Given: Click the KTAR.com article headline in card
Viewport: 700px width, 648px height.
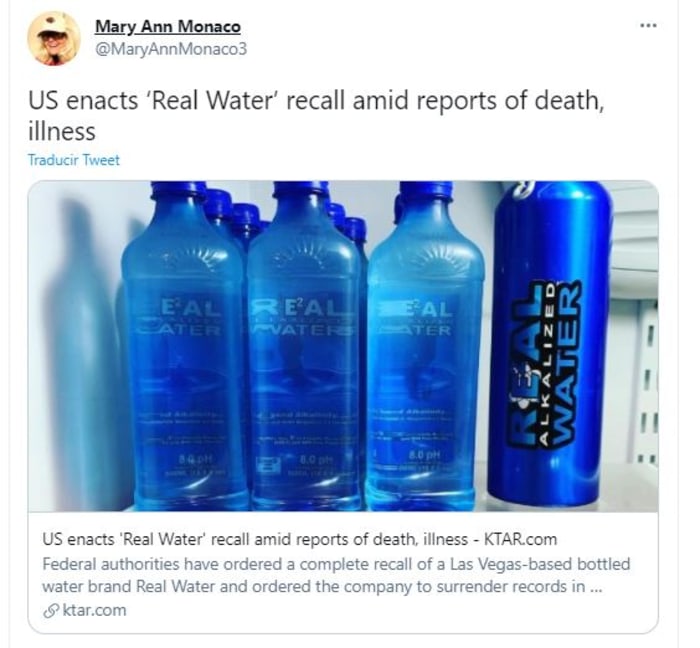Looking at the screenshot, I should coord(300,539).
